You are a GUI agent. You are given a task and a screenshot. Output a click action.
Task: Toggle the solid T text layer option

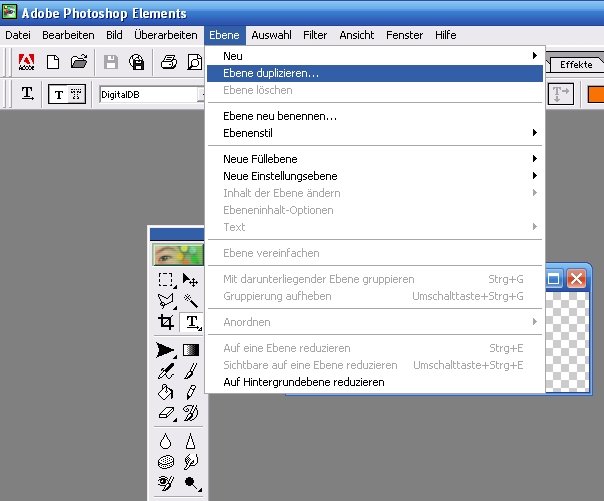point(59,94)
